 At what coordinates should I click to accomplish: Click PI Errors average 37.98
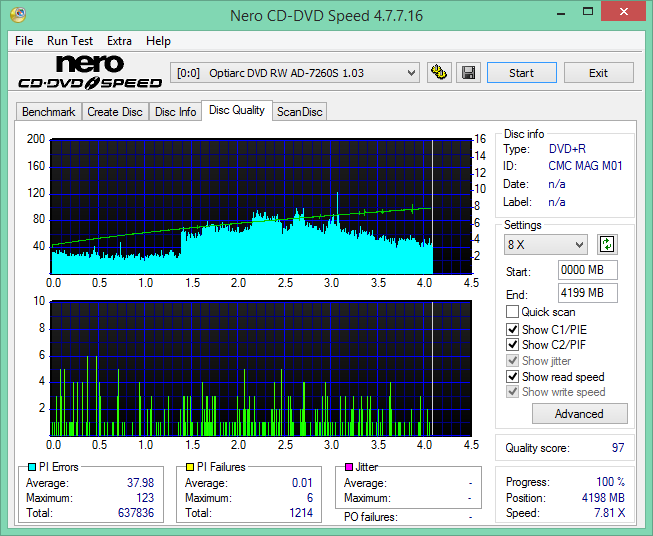[x=140, y=482]
